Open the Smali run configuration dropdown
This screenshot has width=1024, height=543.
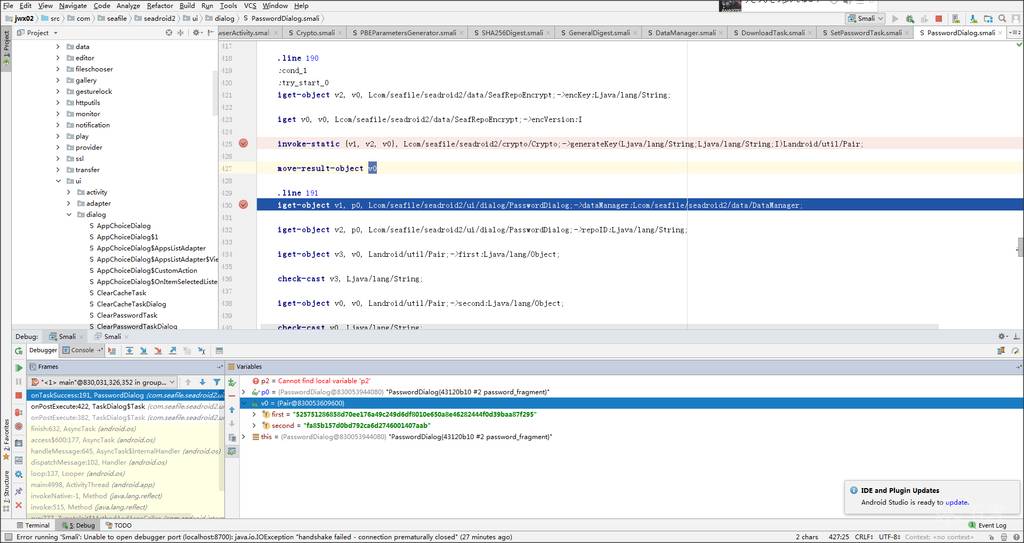(x=865, y=19)
